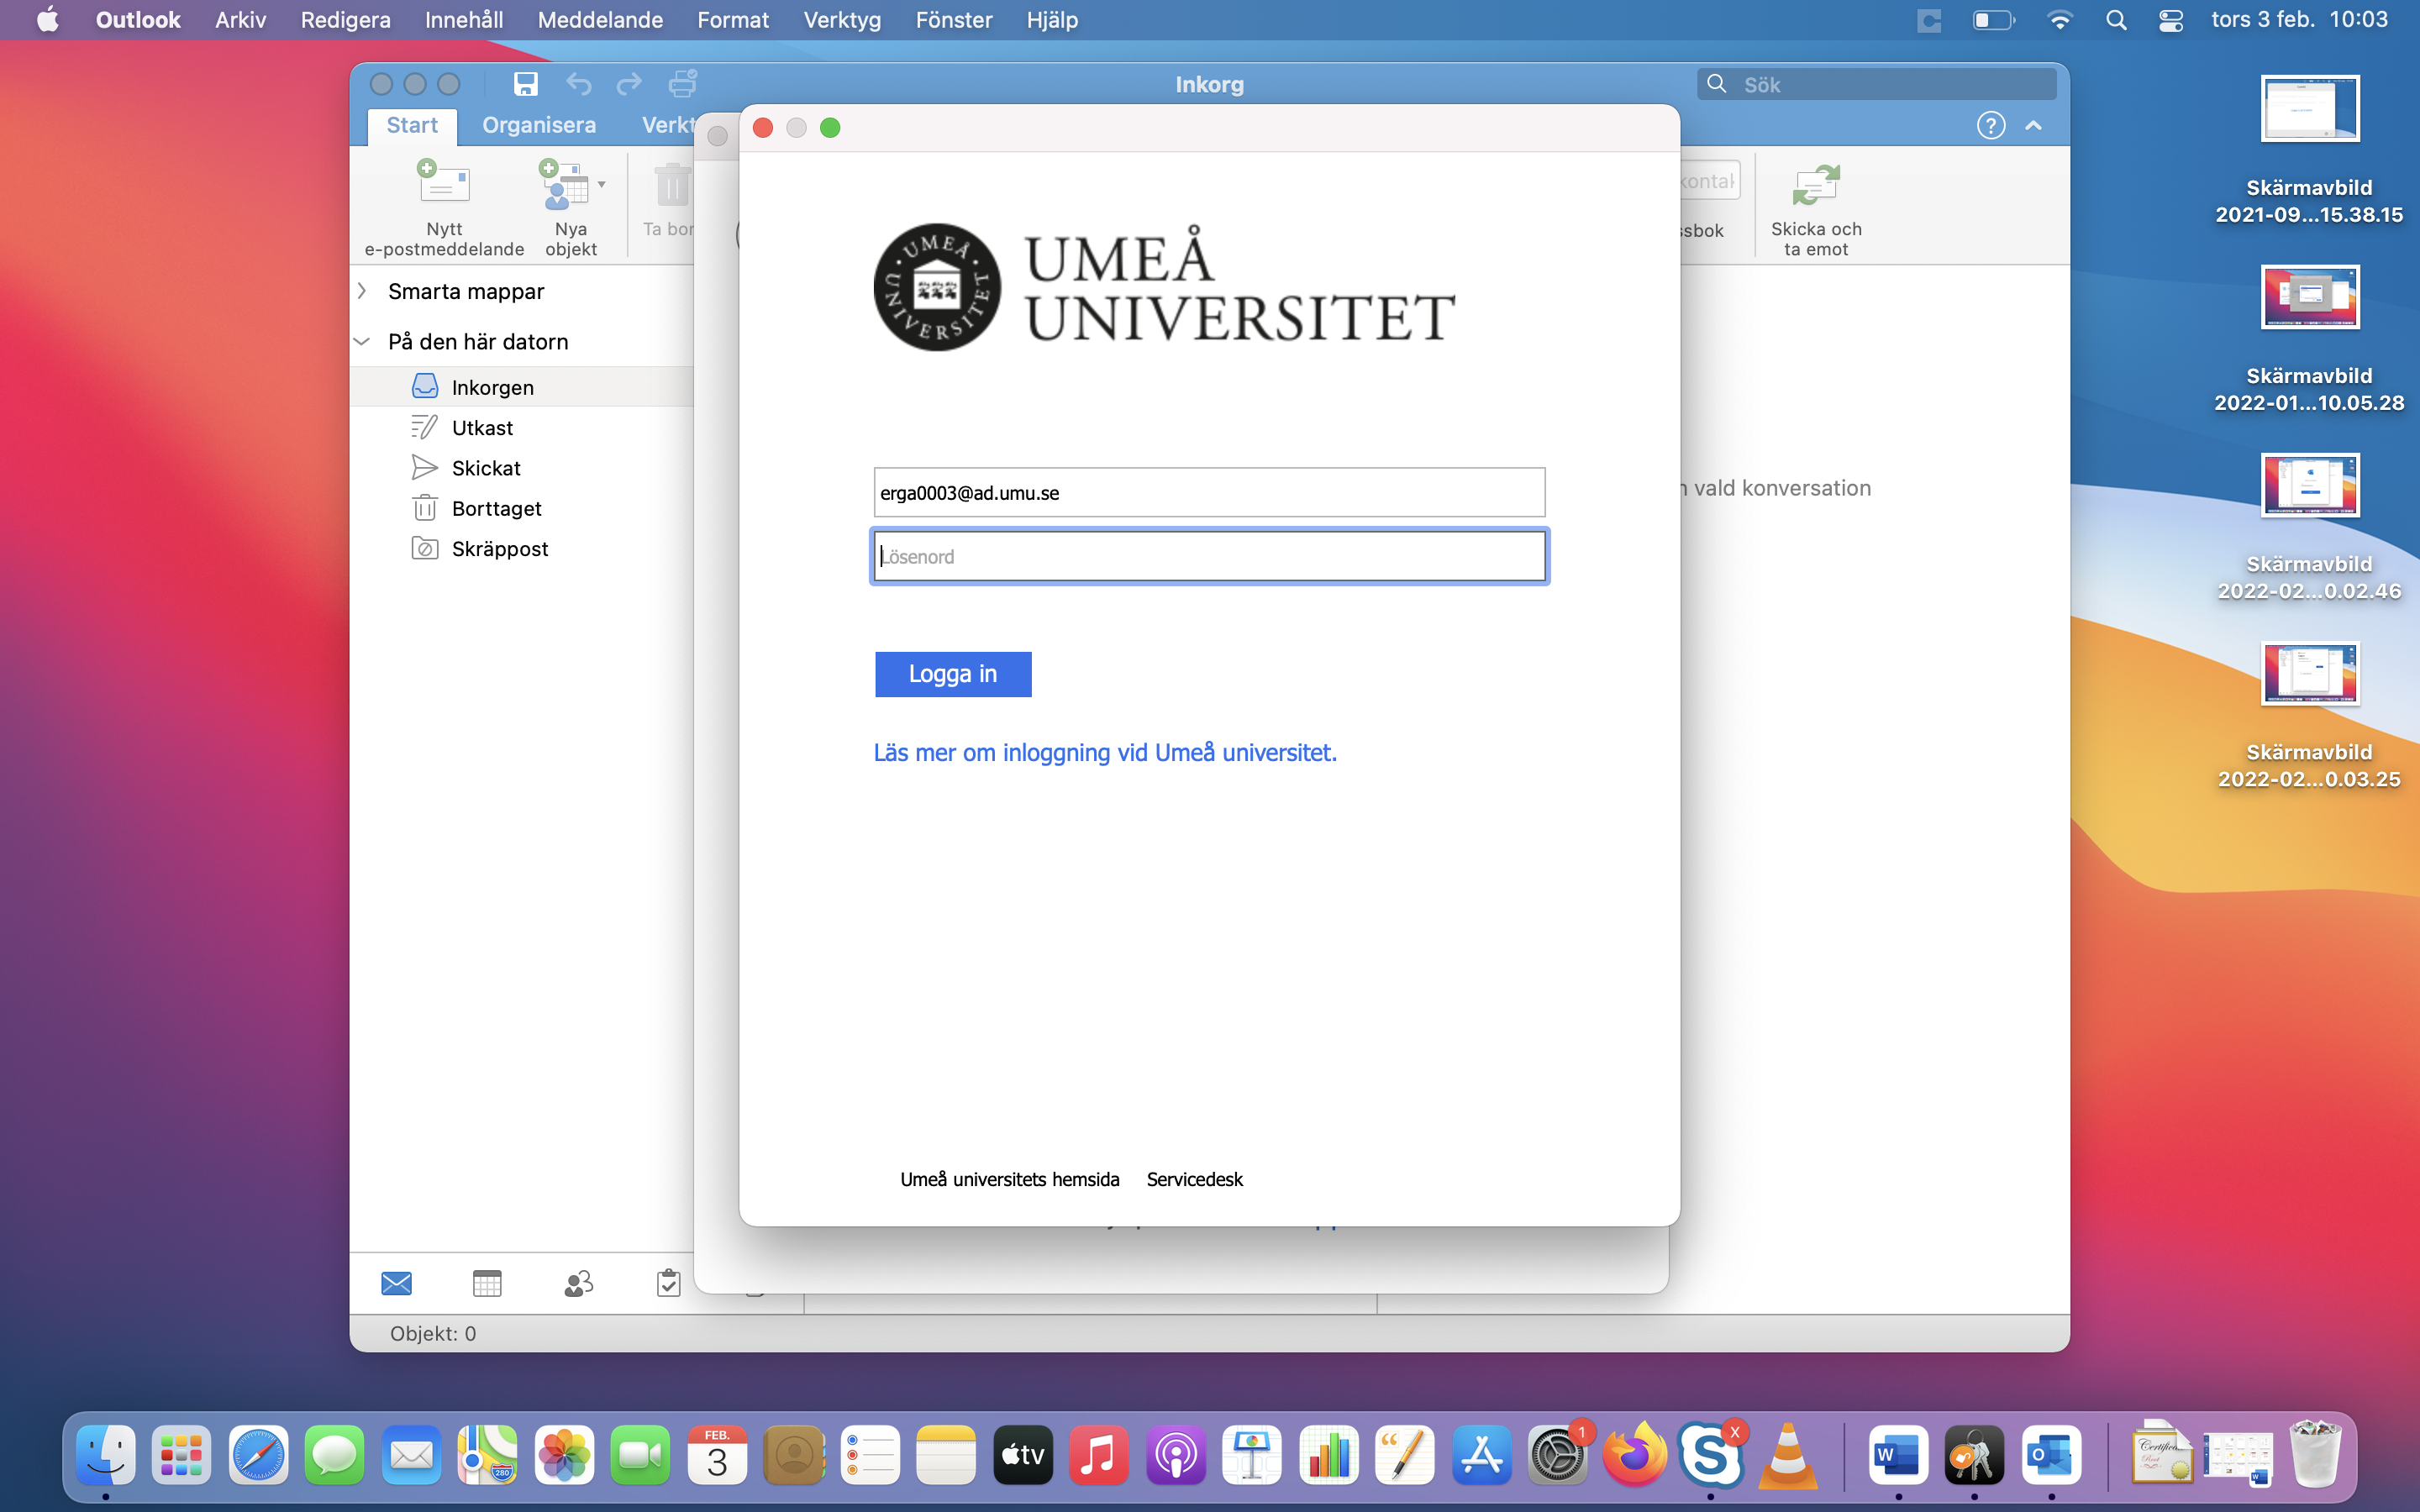Viewport: 2420px width, 1512px height.
Task: Click the Wi-Fi status icon
Action: tap(2059, 20)
